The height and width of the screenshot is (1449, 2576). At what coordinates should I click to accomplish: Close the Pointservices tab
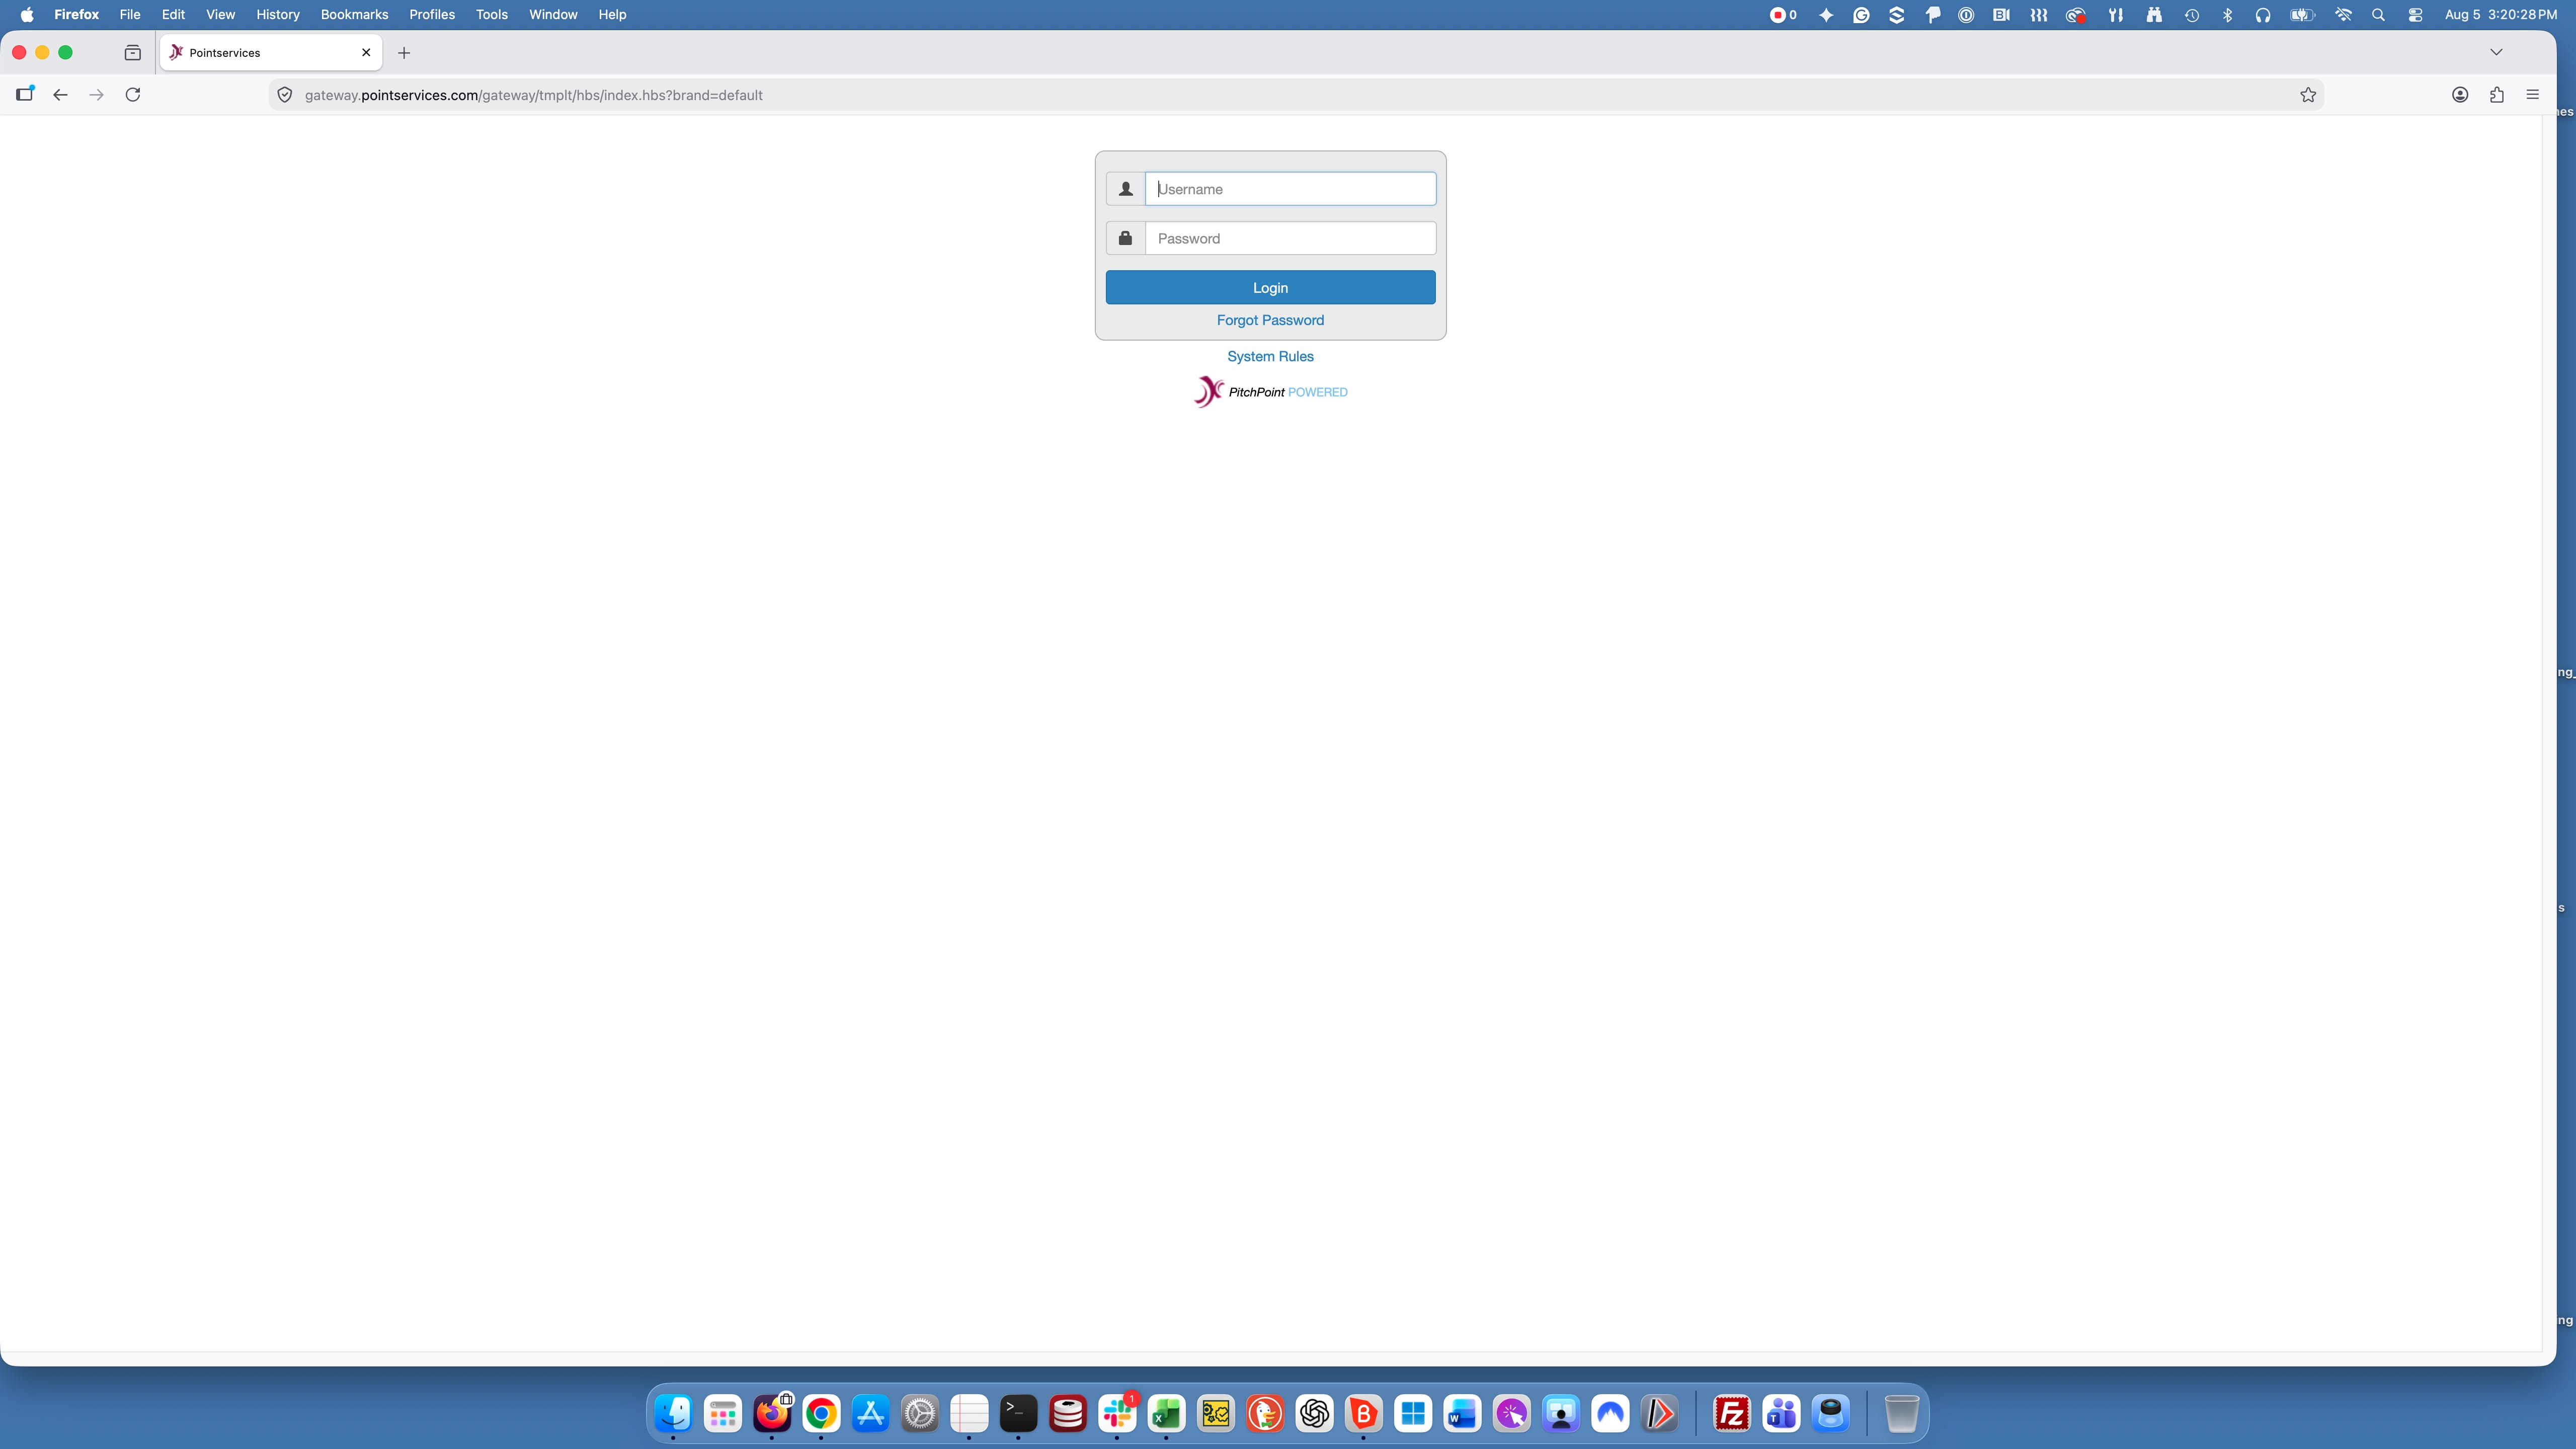coord(366,53)
